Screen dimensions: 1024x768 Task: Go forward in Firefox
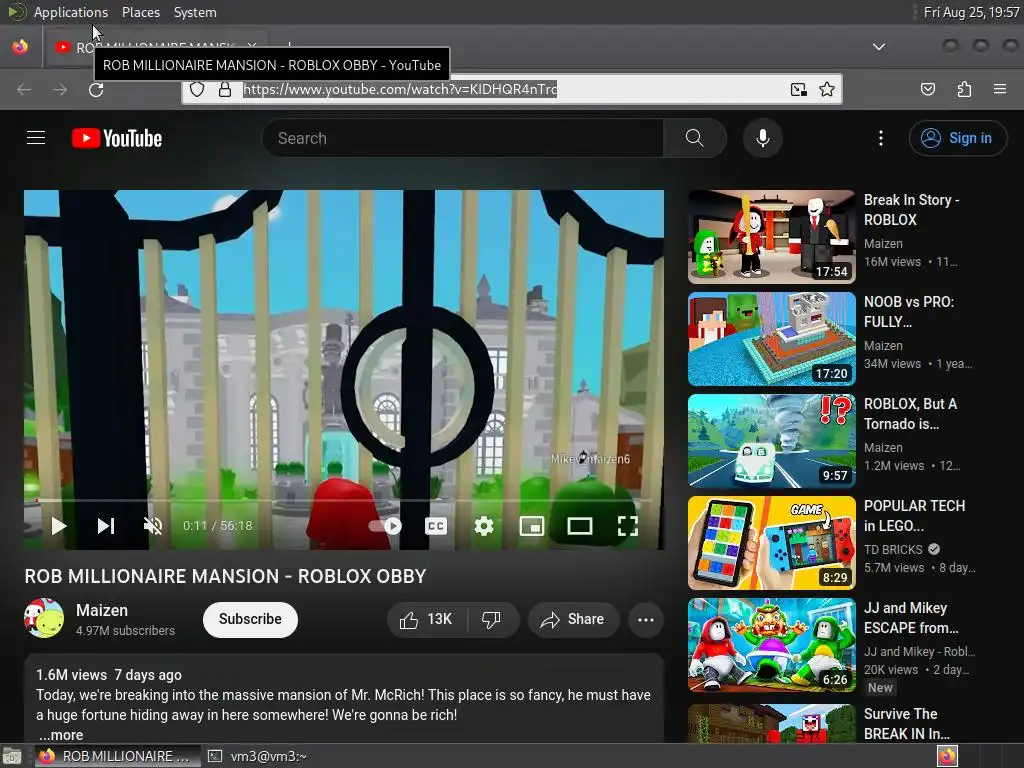coord(60,89)
